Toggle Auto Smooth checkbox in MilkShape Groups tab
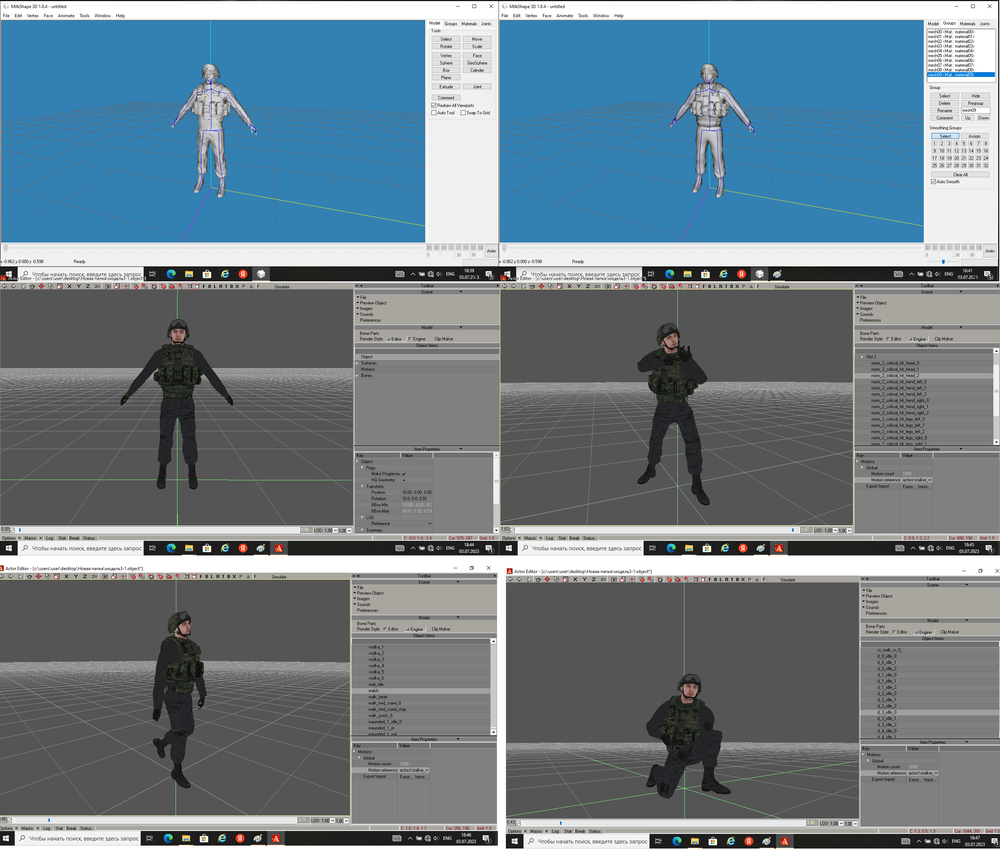Viewport: 1000px width, 850px height. (934, 182)
